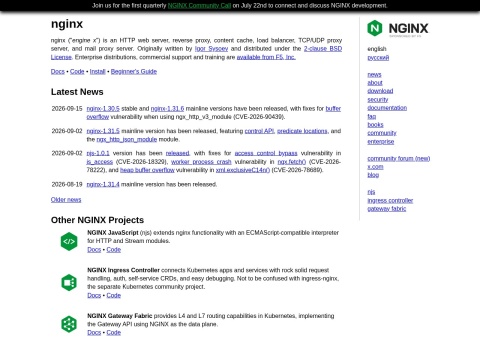Open the top Docs link under the intro
Image resolution: width=480 pixels, height=360 pixels.
[58, 72]
